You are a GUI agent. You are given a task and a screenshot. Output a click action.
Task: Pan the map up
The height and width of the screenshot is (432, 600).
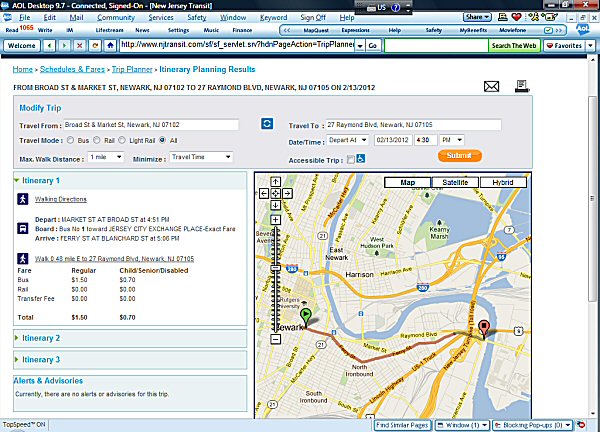276,182
